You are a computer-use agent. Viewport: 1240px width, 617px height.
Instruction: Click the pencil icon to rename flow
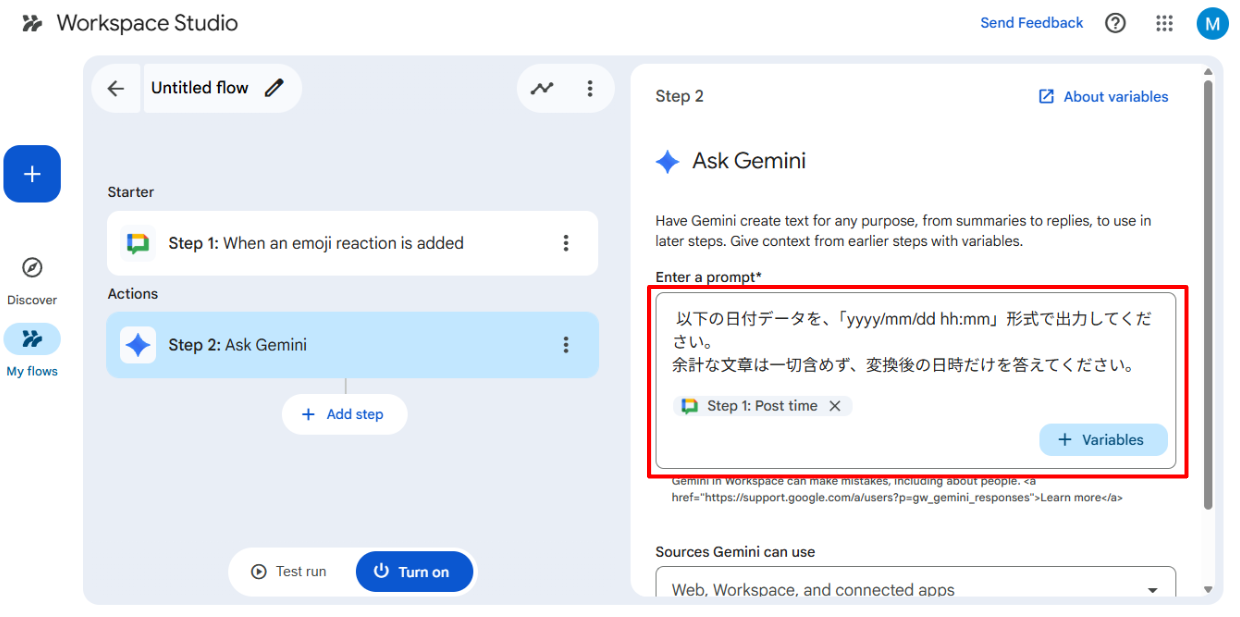pyautogui.click(x=274, y=88)
